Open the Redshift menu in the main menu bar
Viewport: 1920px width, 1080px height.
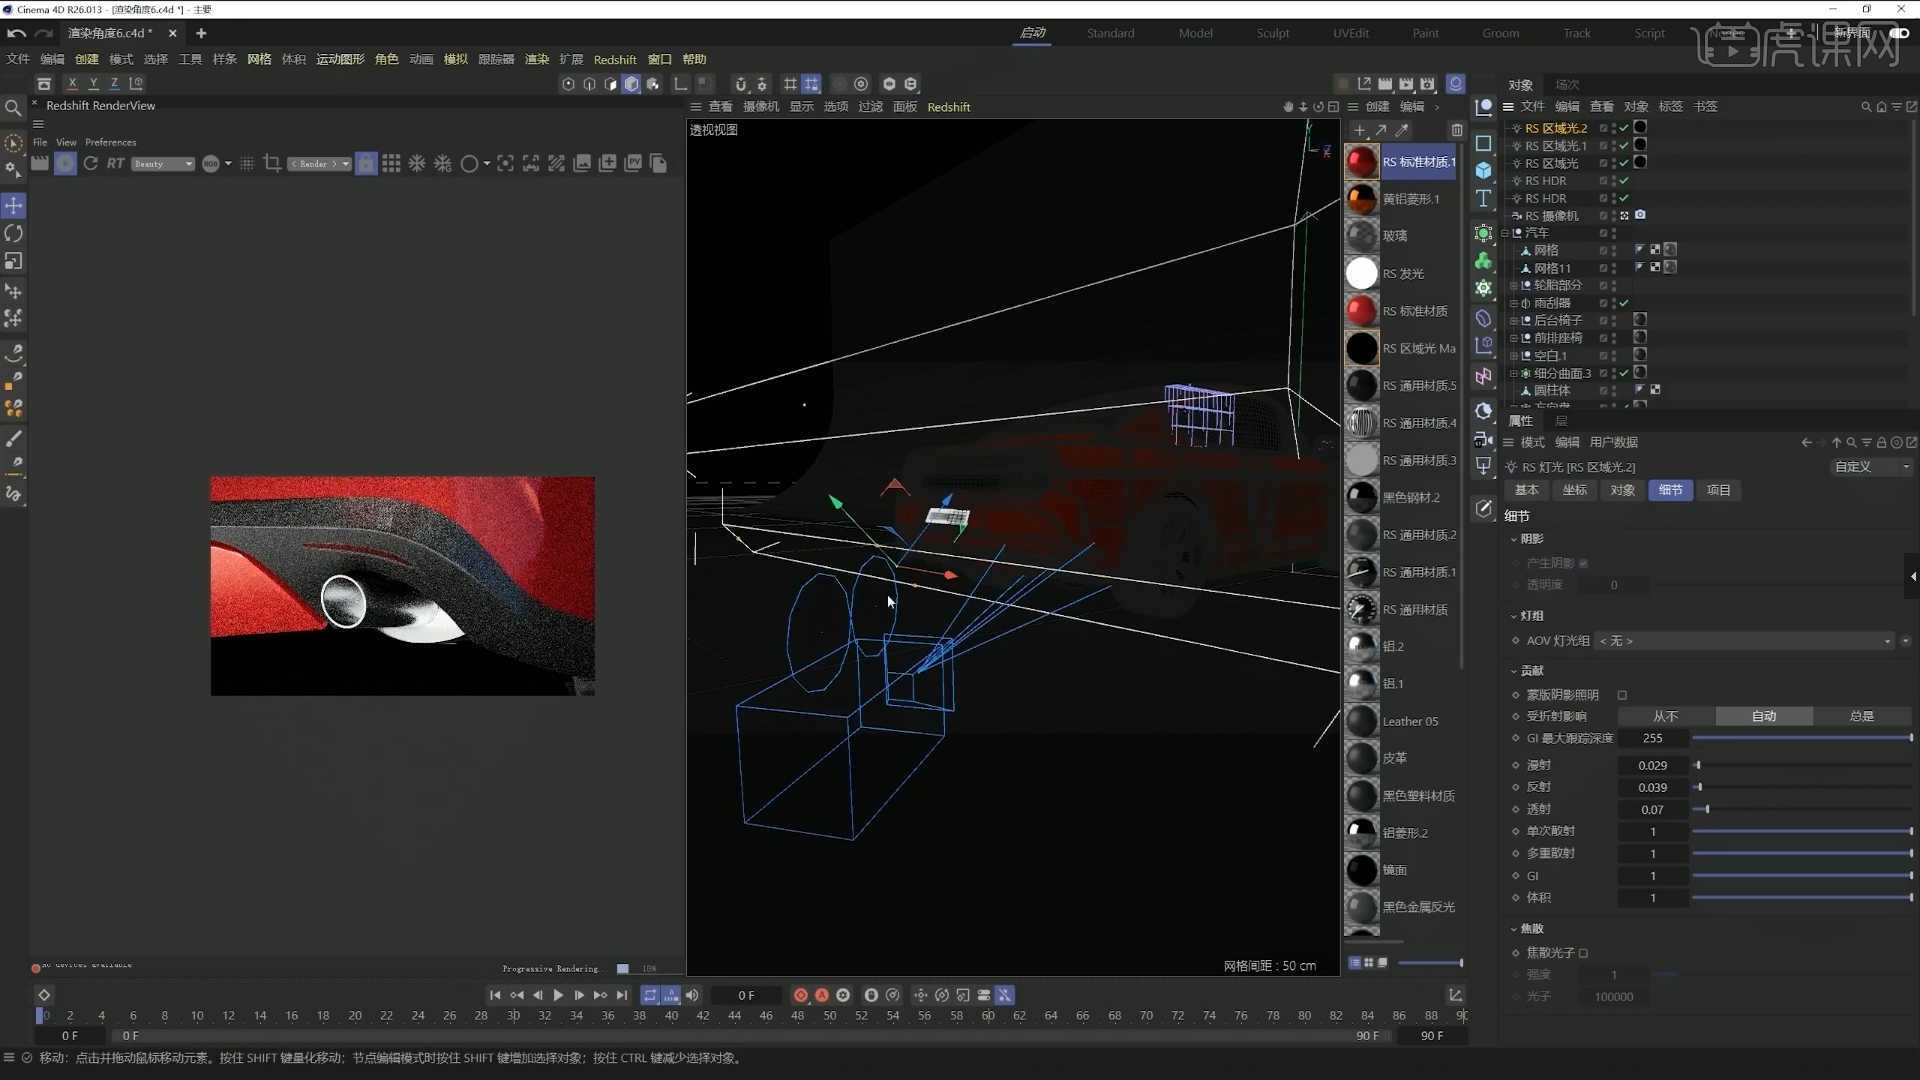(x=615, y=59)
